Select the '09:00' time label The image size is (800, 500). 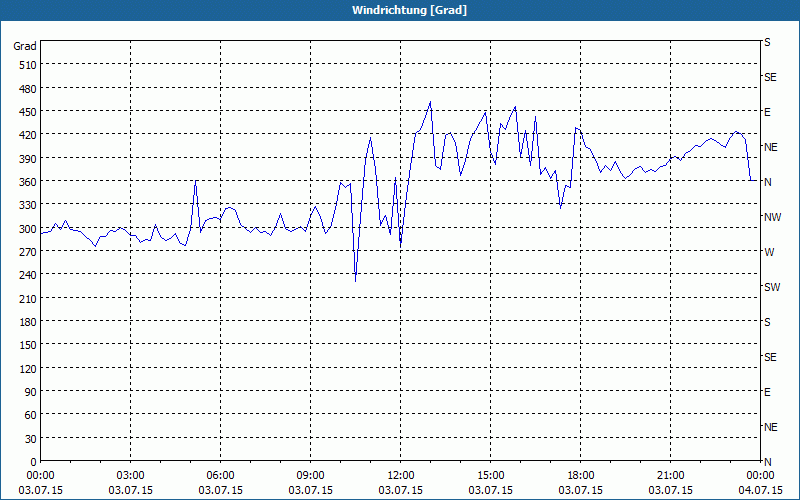tap(310, 476)
